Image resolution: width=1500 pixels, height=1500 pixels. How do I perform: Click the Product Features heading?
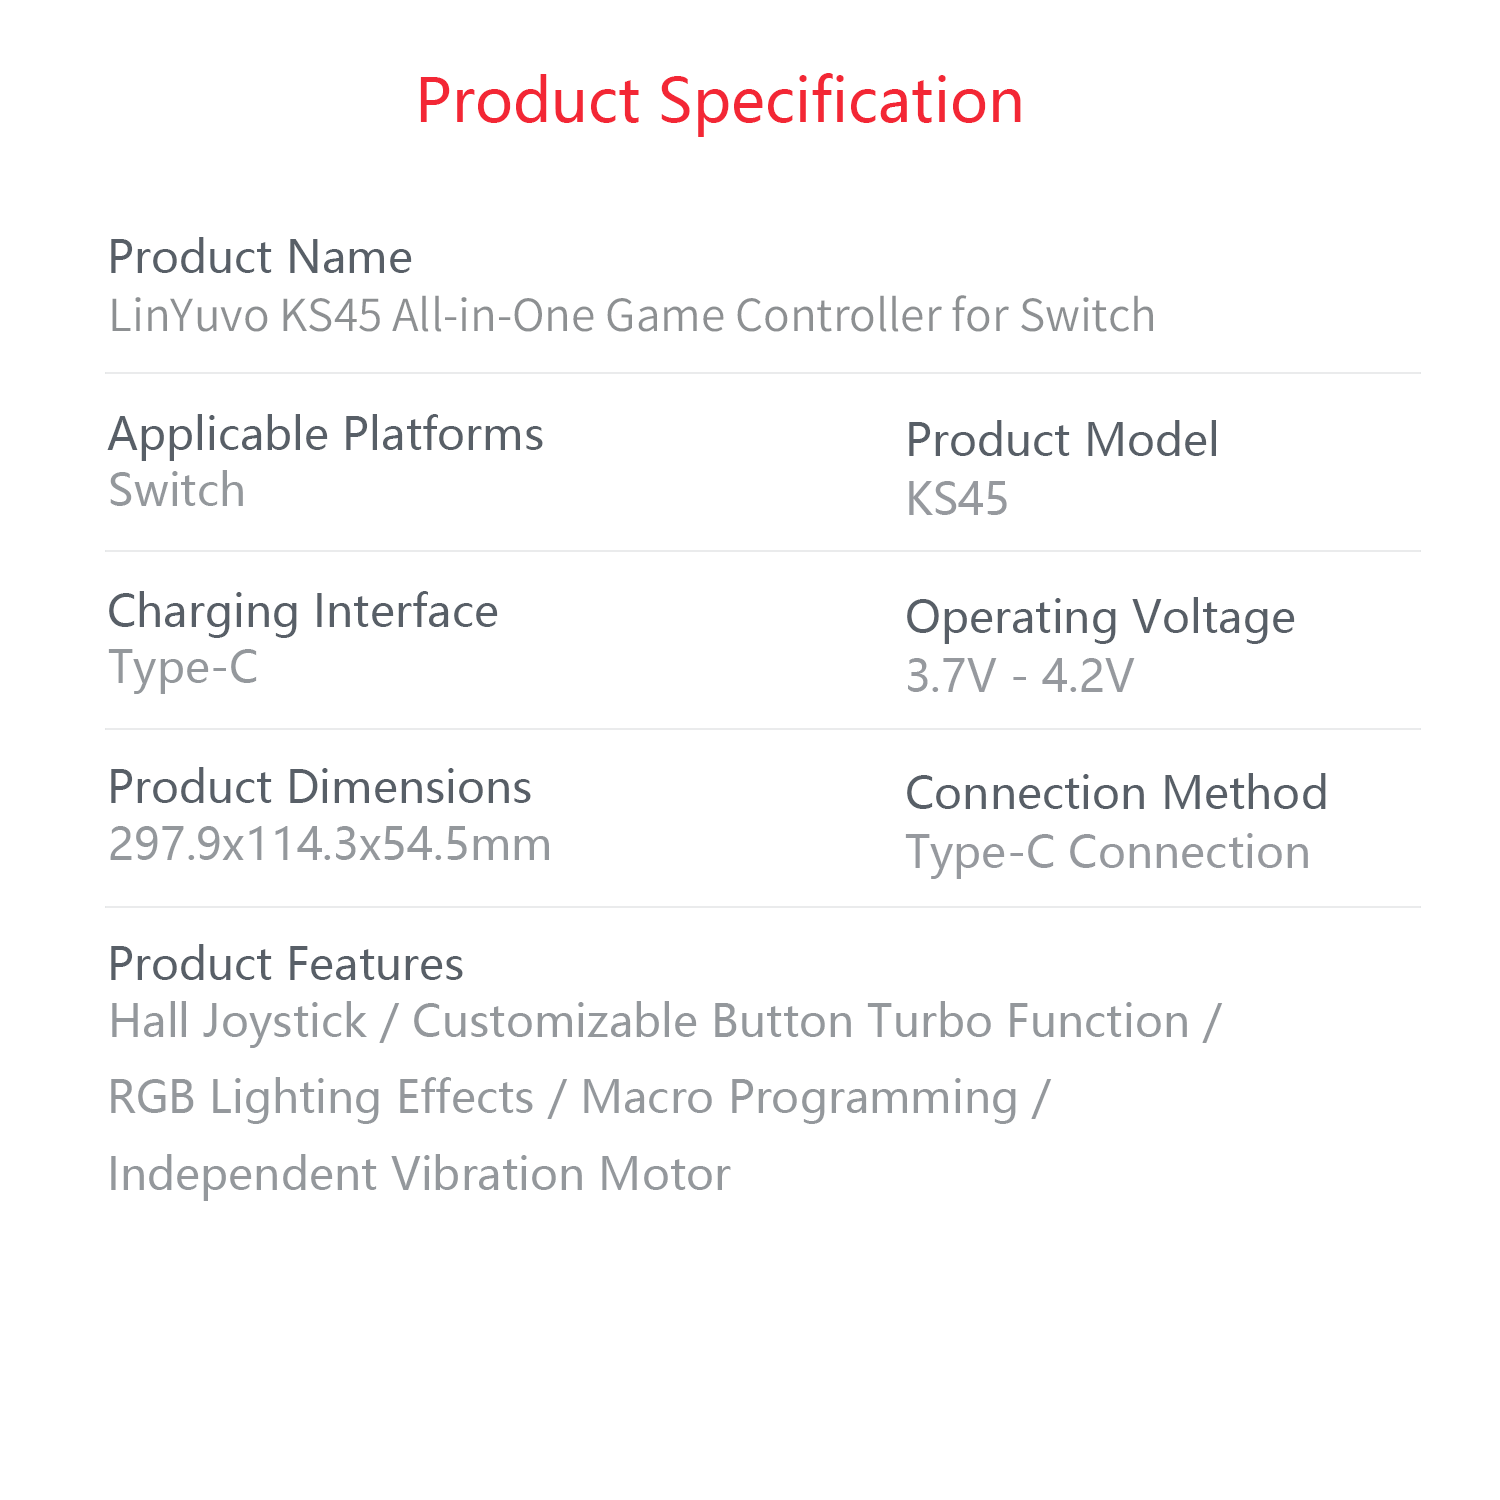pos(286,964)
